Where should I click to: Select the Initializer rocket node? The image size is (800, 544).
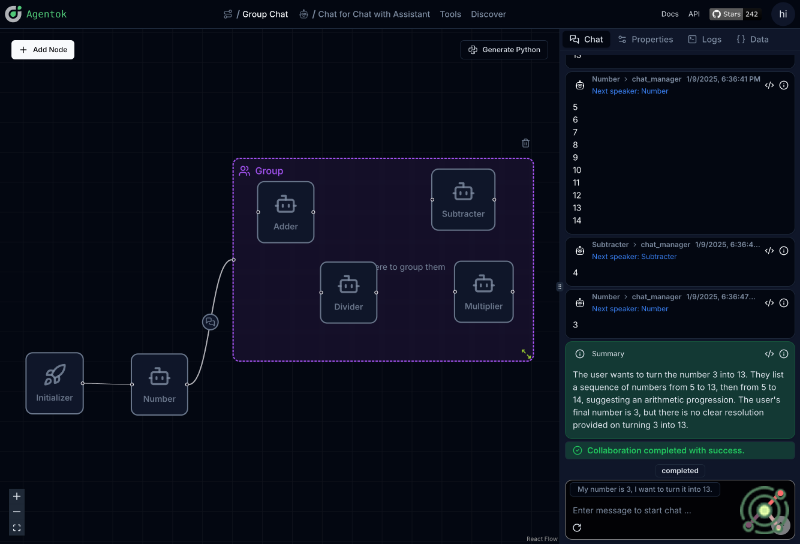pos(55,383)
